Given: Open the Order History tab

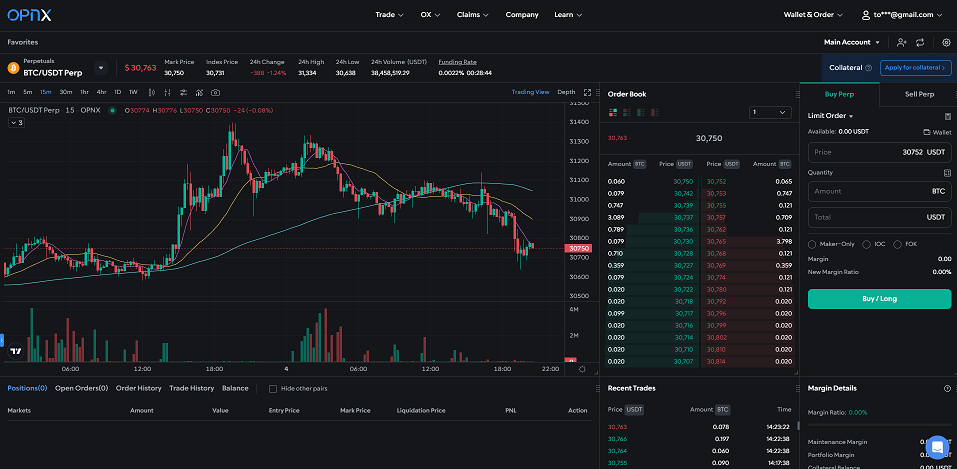Looking at the screenshot, I should pyautogui.click(x=138, y=388).
